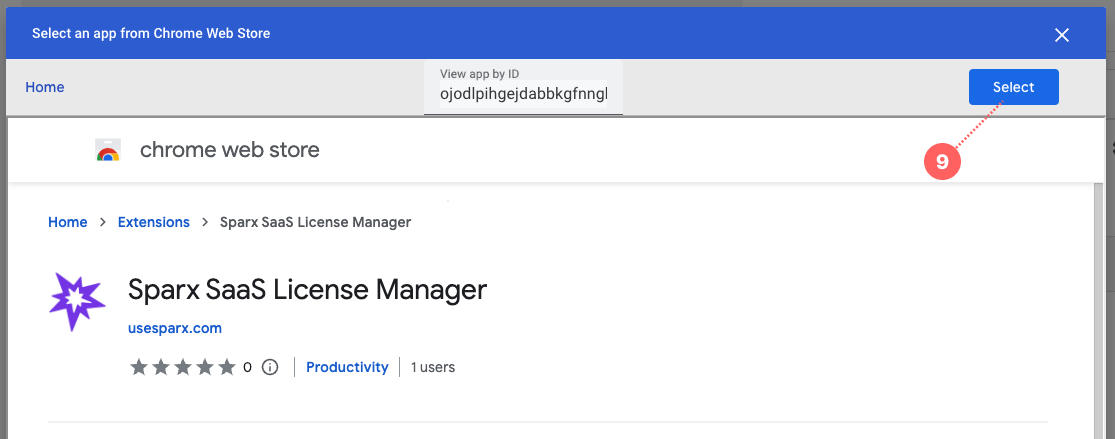This screenshot has height=439, width=1115.
Task: Click the chevron between Home and Extensions
Action: click(103, 222)
